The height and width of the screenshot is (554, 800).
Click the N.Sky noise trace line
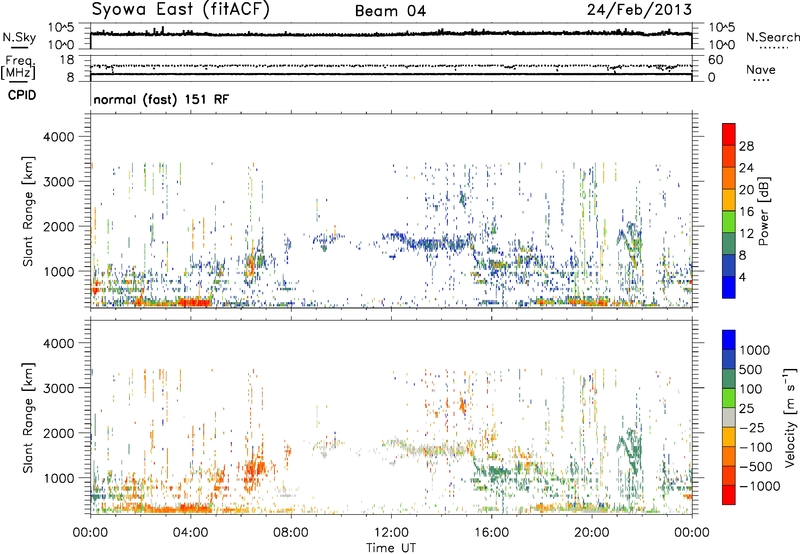(x=391, y=34)
